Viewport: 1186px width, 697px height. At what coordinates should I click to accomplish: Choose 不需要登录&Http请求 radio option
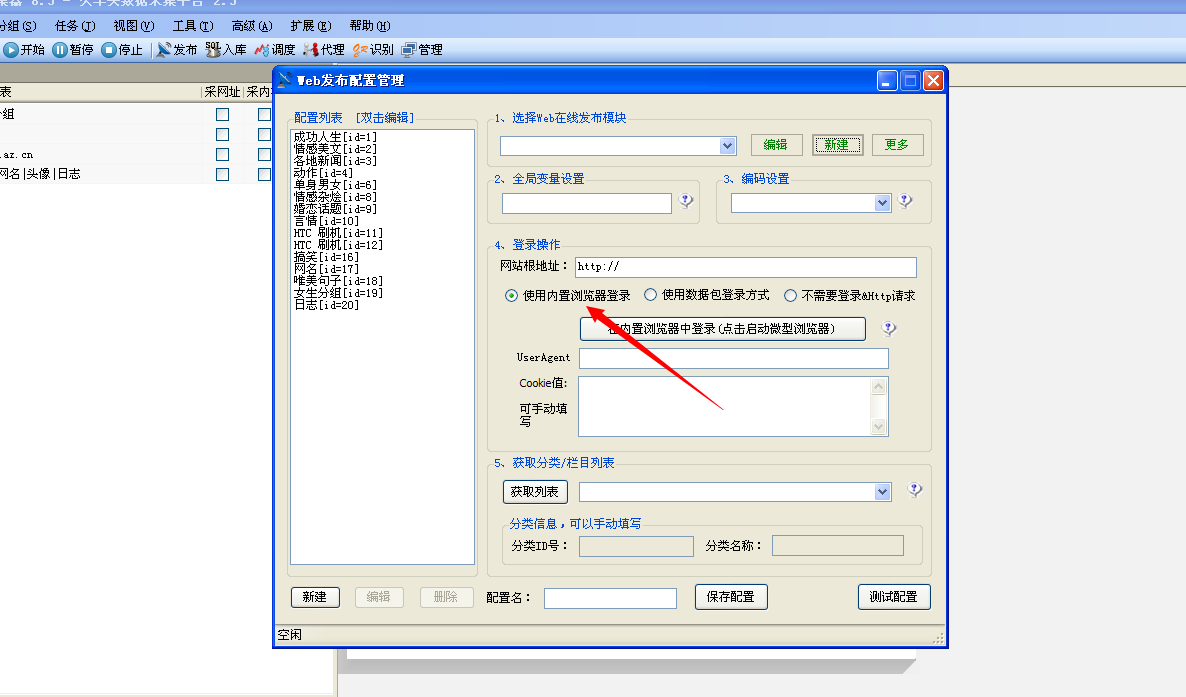[790, 295]
